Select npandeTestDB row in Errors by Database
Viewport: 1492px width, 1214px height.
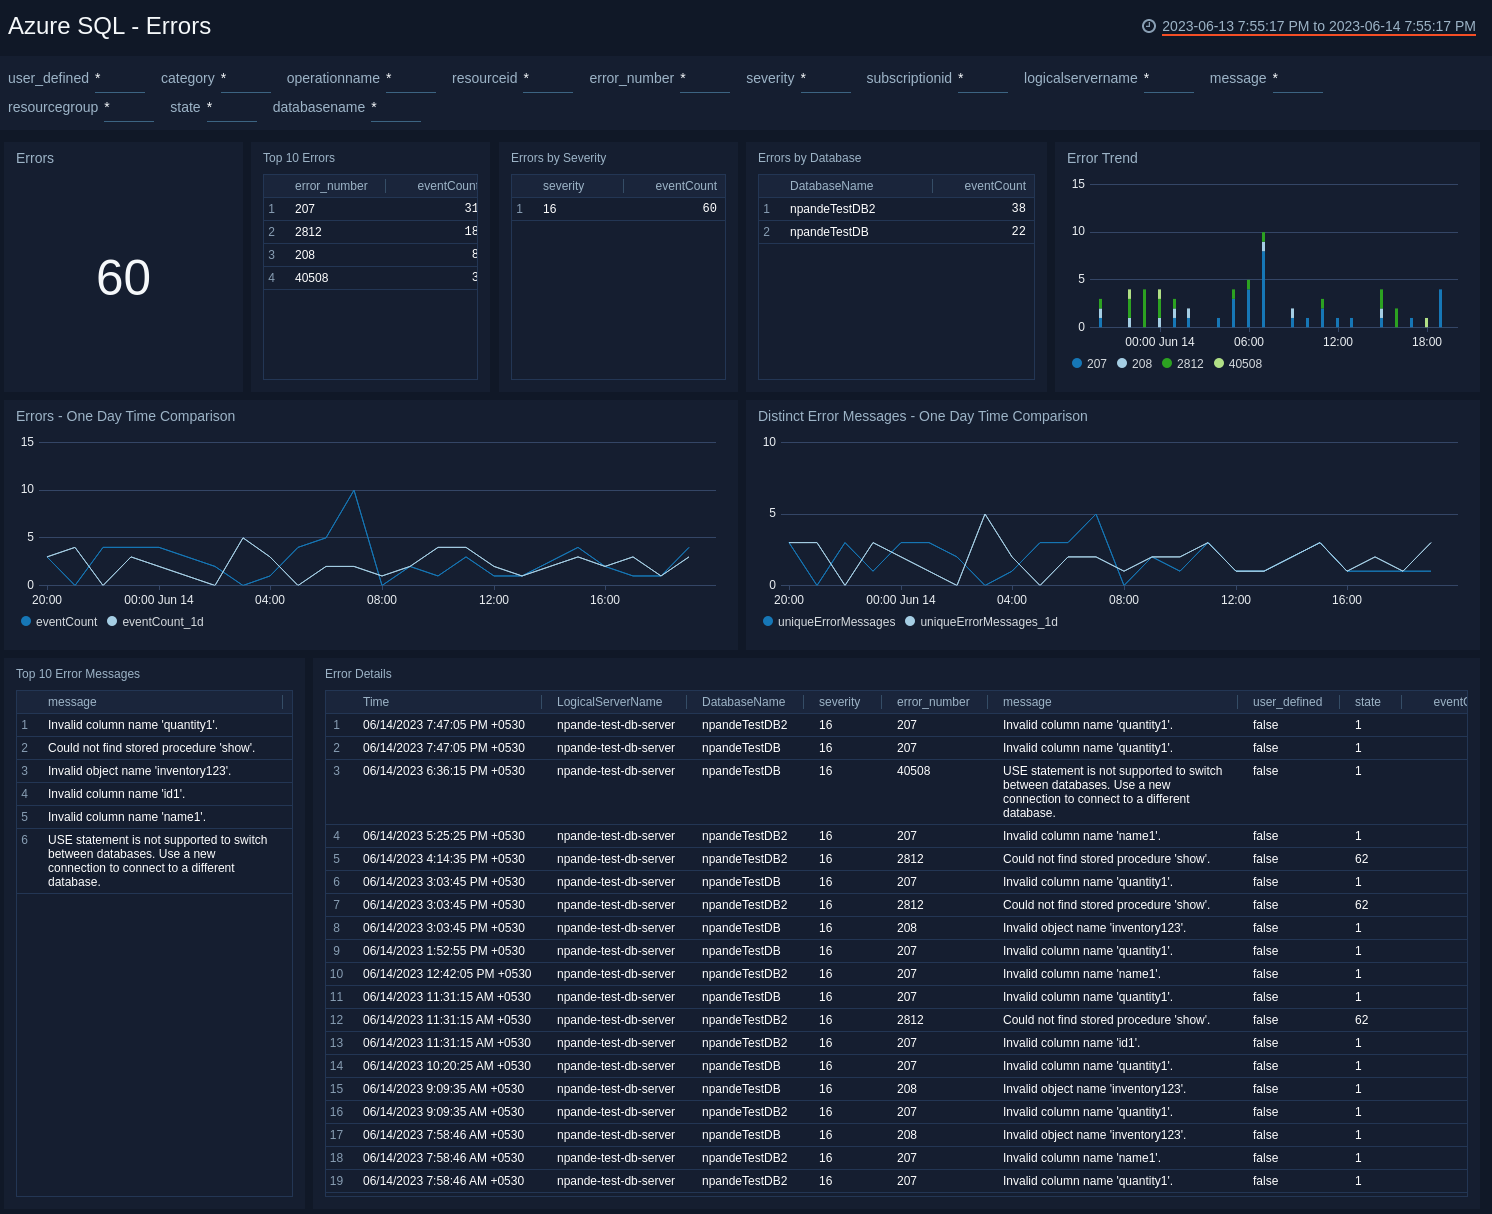tap(896, 232)
